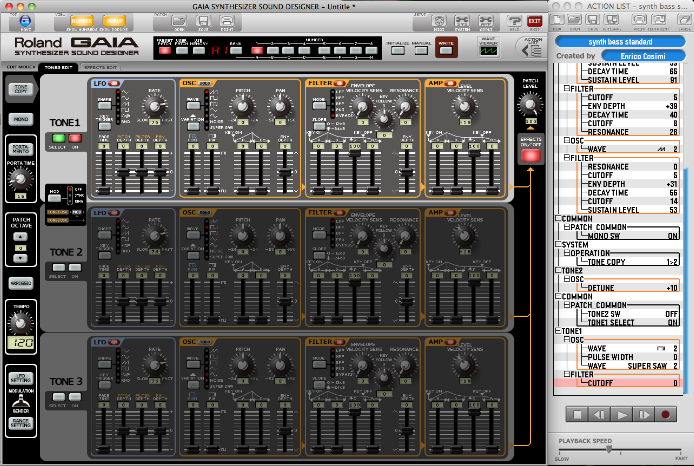Toggle the red Effects On/Off button
694x466 pixels.
(x=530, y=155)
